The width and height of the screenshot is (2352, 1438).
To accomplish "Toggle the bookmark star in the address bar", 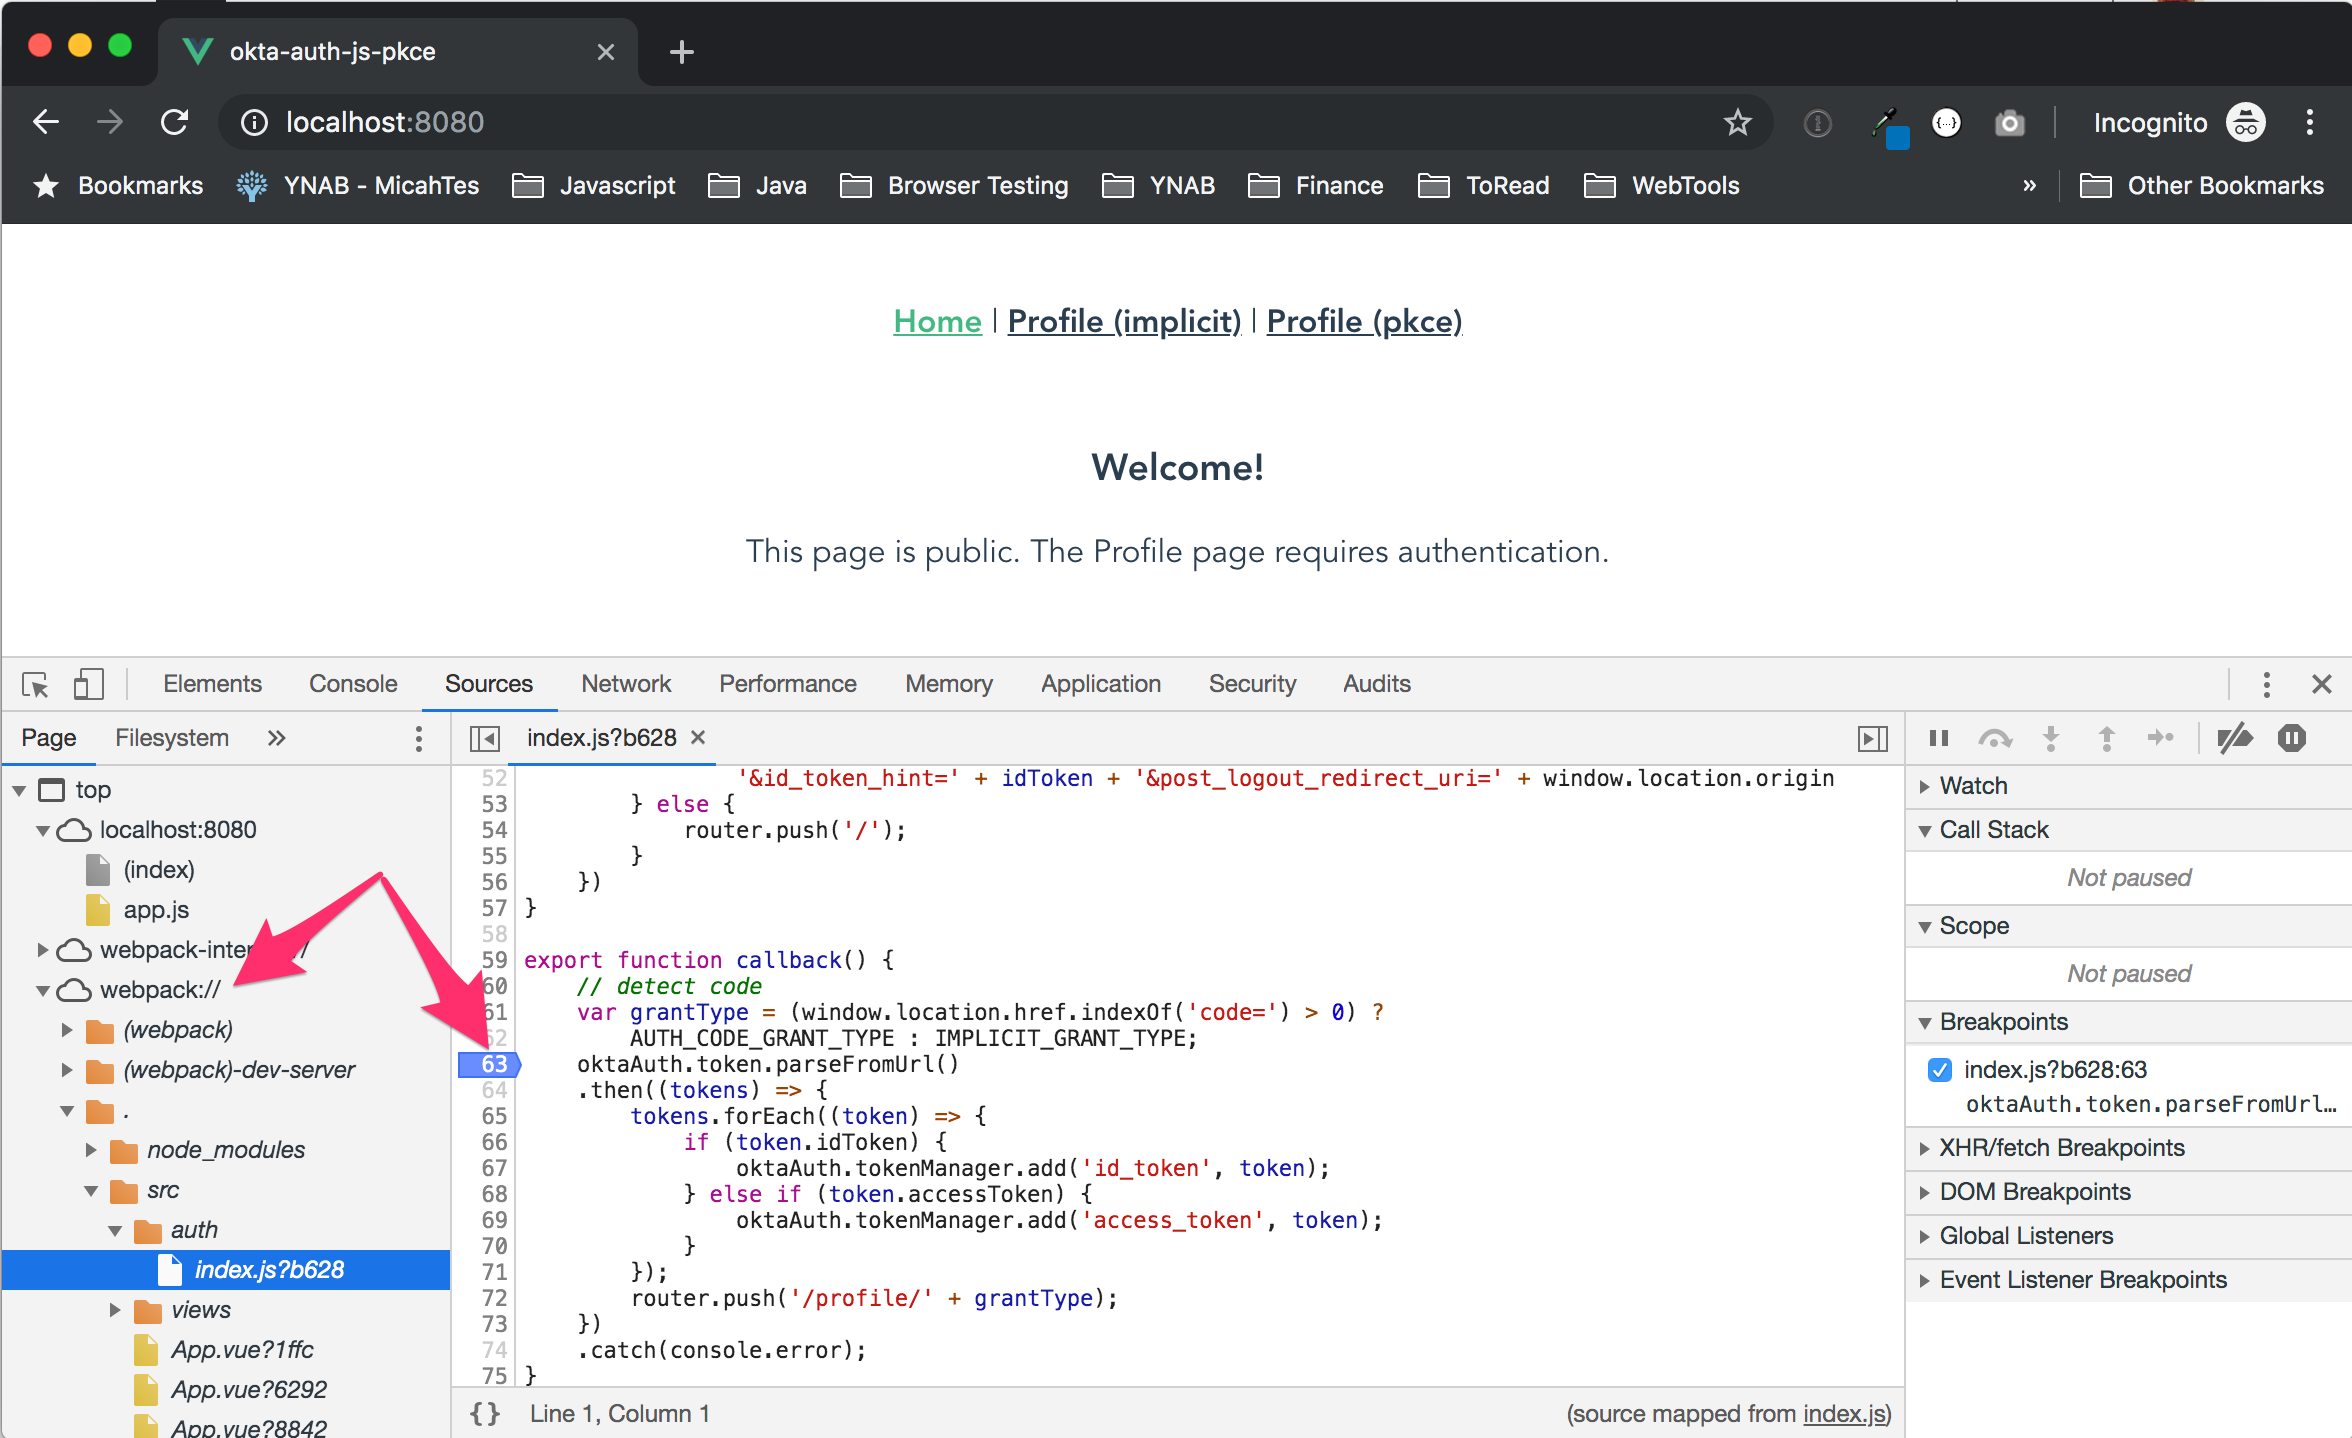I will point(1737,121).
